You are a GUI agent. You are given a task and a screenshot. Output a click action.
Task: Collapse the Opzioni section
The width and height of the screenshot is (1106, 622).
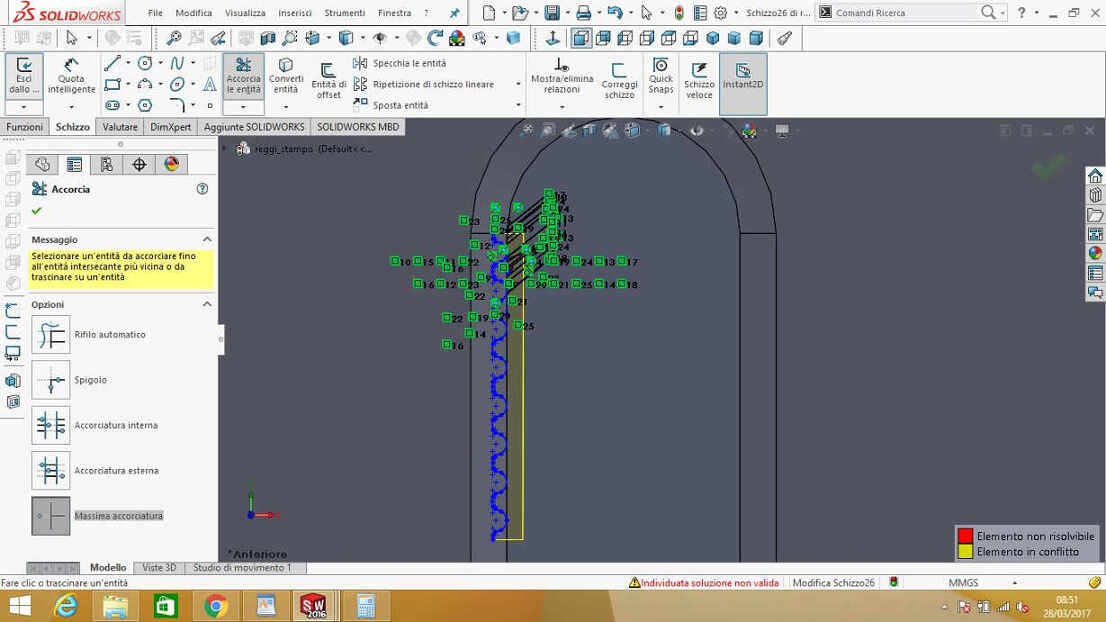(207, 304)
